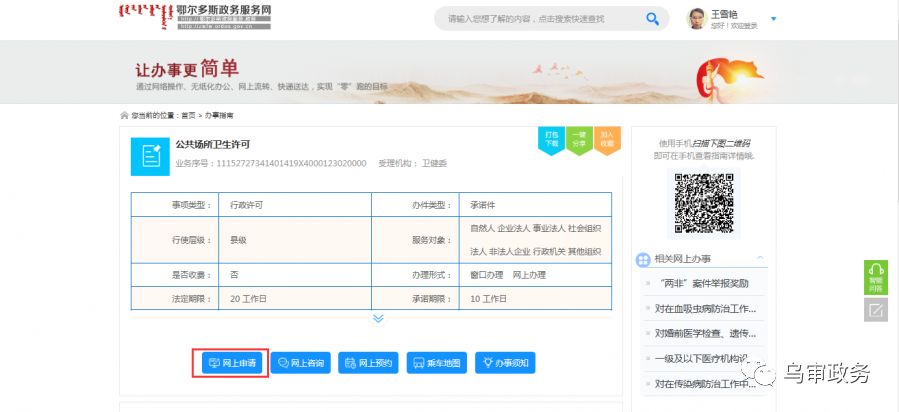Click the 打包下载 download badge
The height and width of the screenshot is (412, 899).
551,140
